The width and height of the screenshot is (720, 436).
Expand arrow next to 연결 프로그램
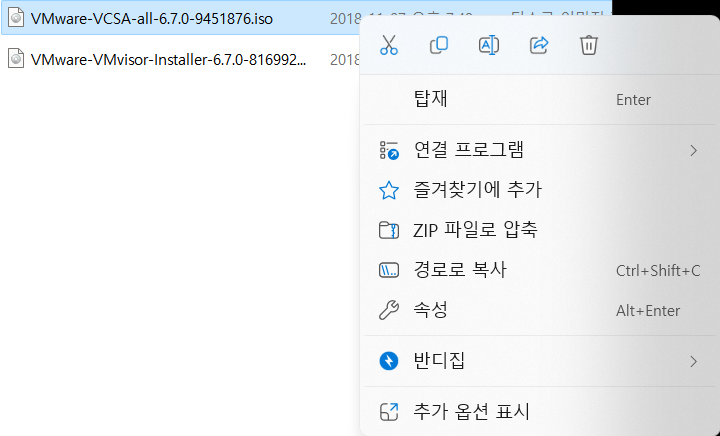tap(693, 150)
